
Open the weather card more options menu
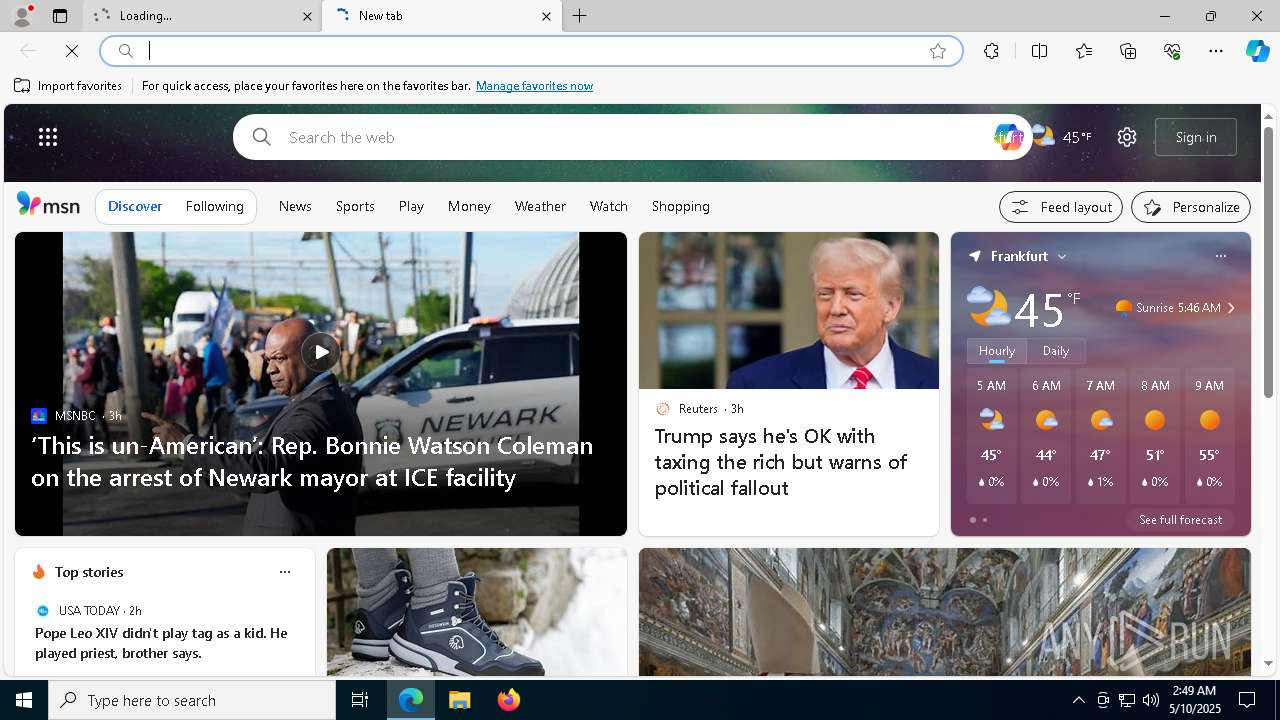[1220, 256]
